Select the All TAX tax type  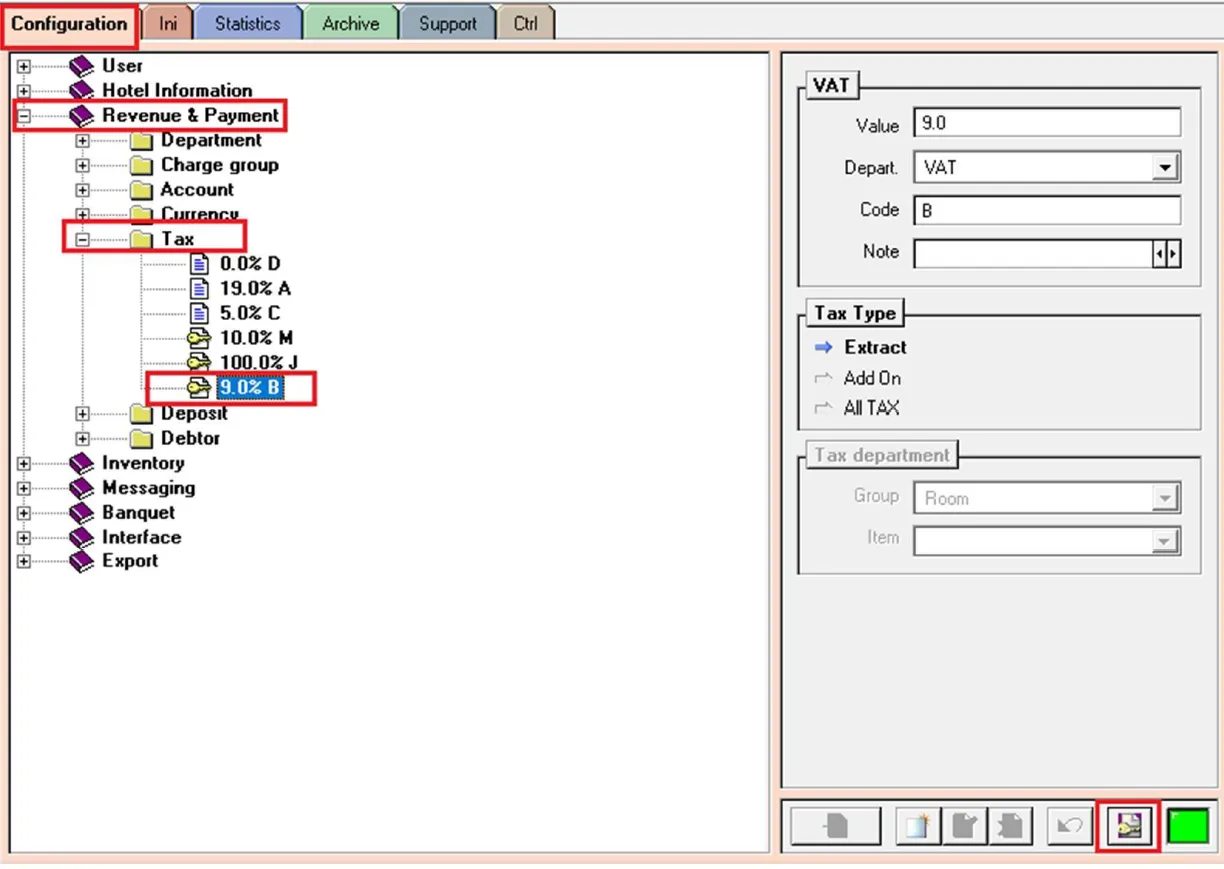tap(857, 408)
